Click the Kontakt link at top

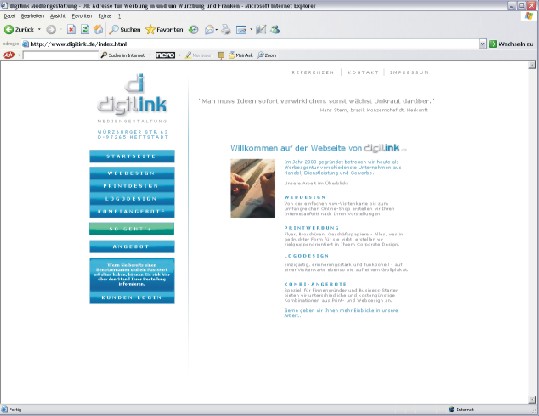(x=363, y=73)
